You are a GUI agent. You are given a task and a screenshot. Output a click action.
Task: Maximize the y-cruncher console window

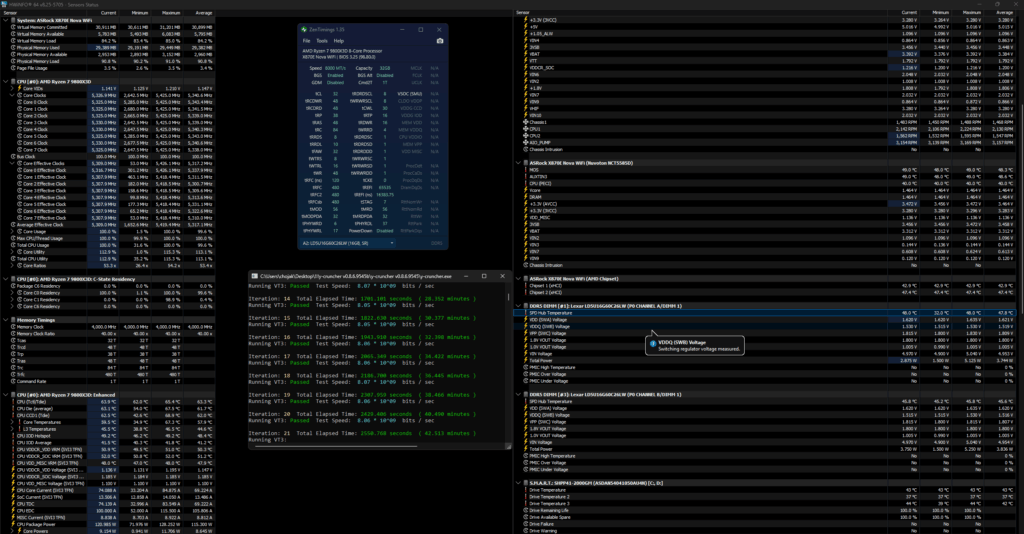point(484,276)
